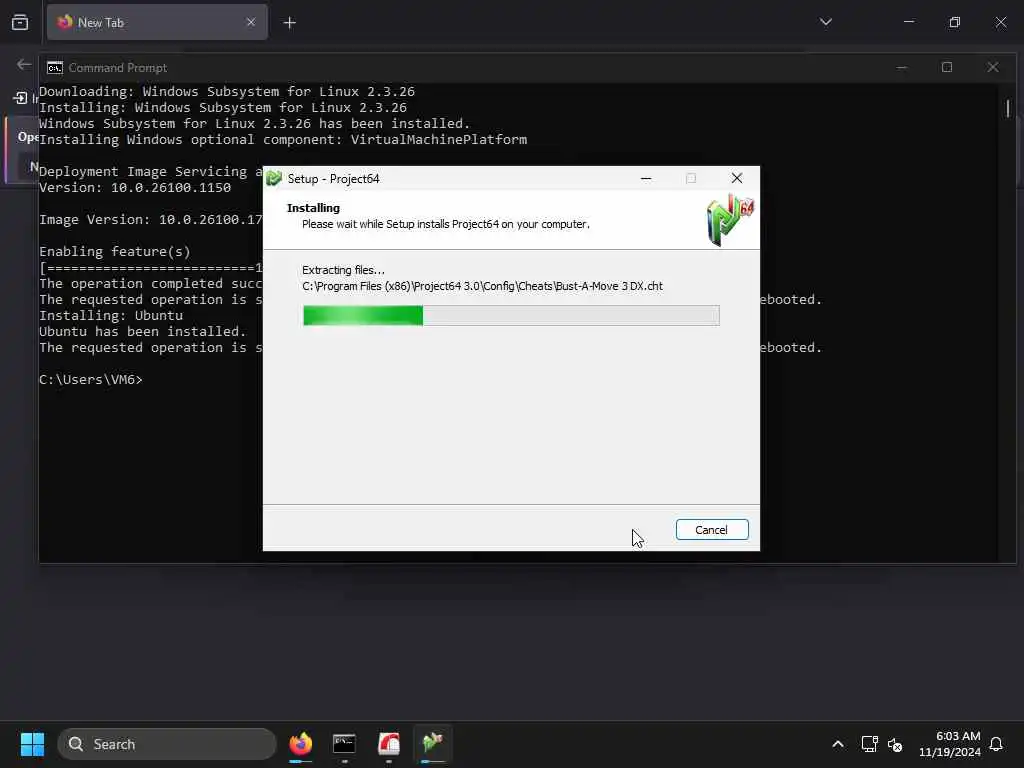Click the C:\Users\VM6> prompt line
The height and width of the screenshot is (768, 1024).
(91, 379)
